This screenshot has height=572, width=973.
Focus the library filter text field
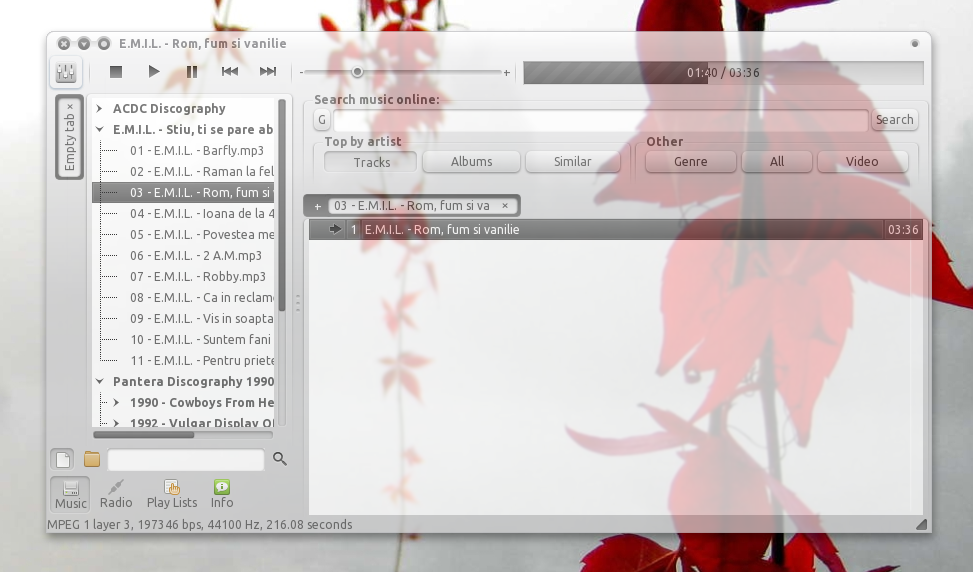(186, 460)
